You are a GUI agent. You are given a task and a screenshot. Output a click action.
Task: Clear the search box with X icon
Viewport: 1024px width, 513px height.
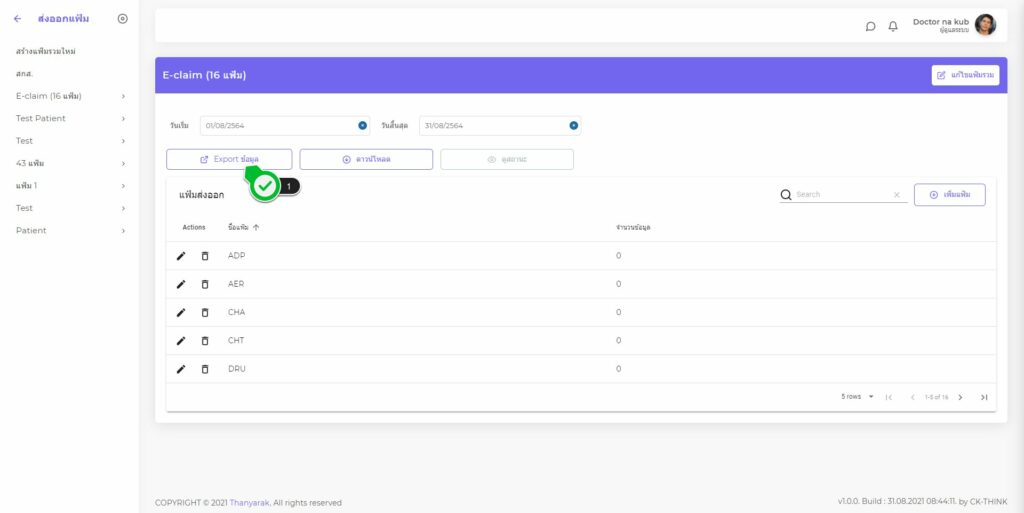pos(896,195)
